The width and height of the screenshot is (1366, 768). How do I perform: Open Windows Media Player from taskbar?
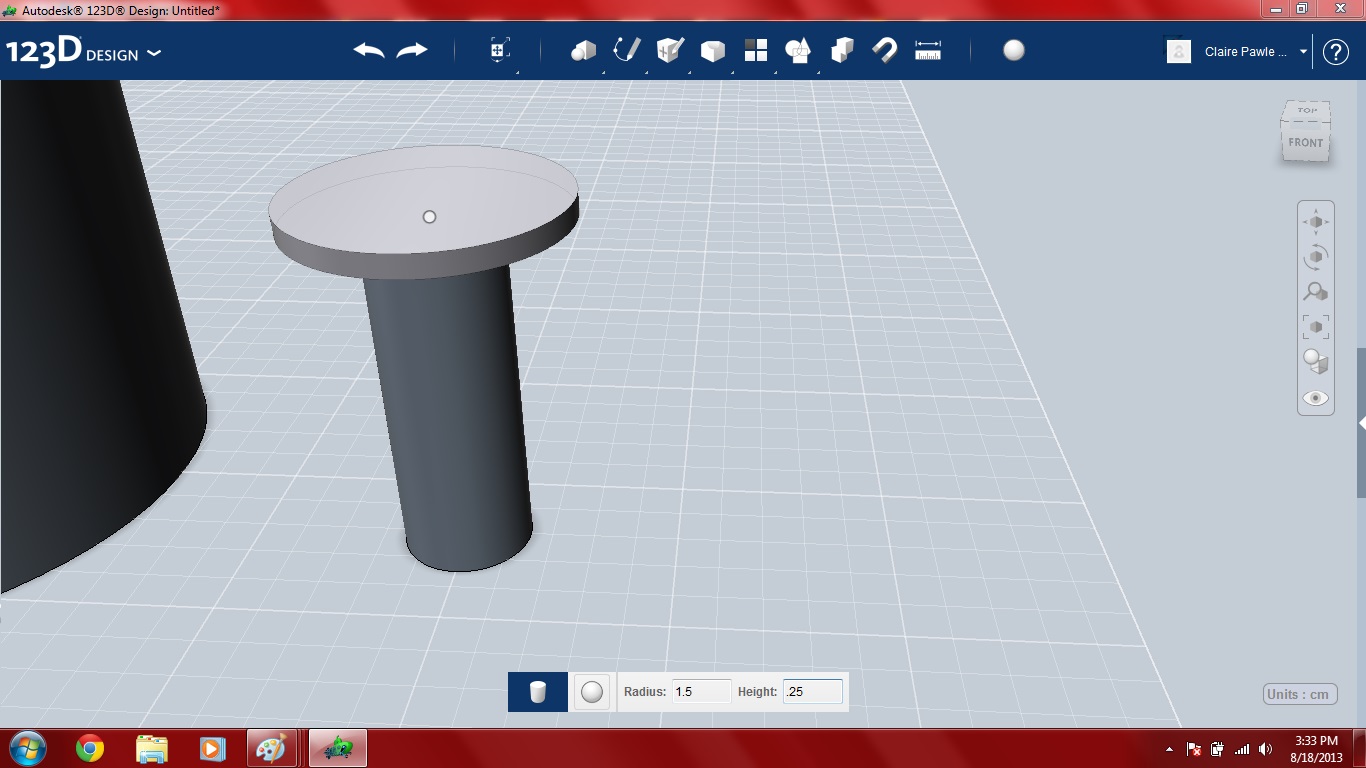pos(212,748)
